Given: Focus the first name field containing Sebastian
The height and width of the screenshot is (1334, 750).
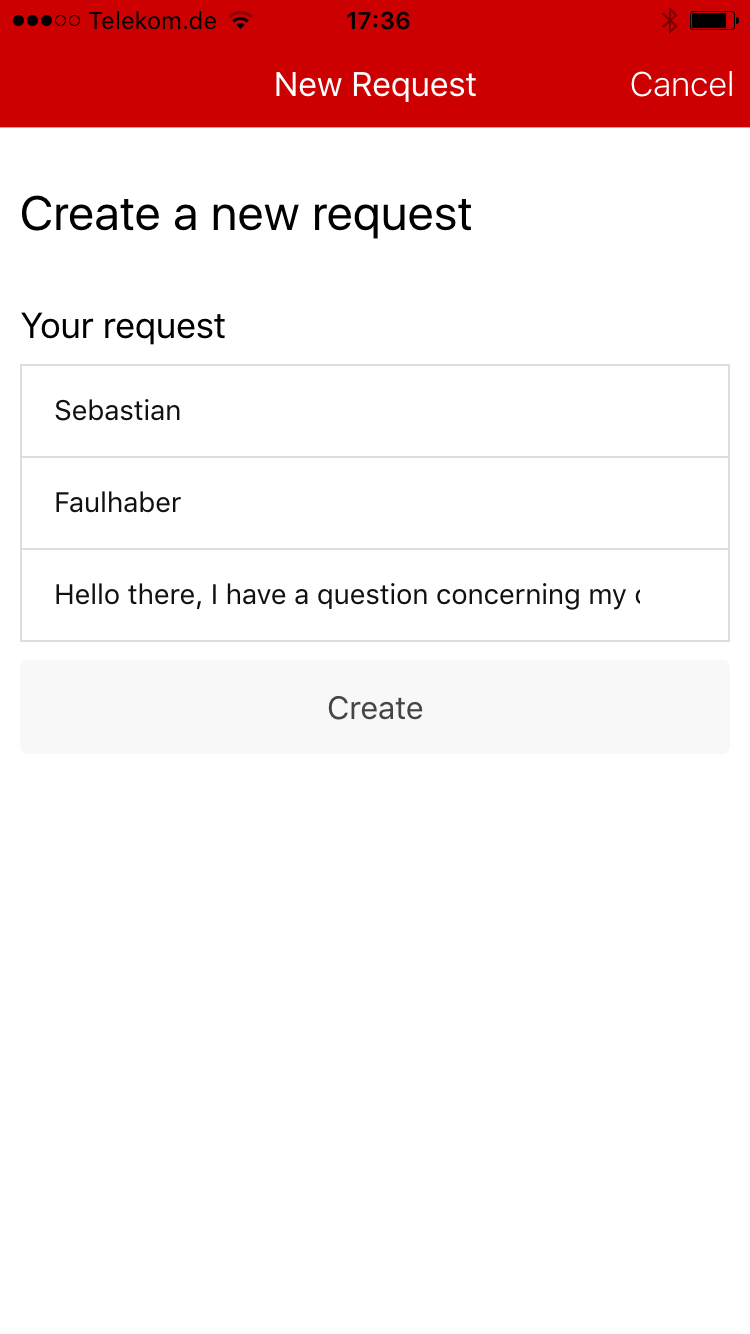Looking at the screenshot, I should (x=375, y=411).
